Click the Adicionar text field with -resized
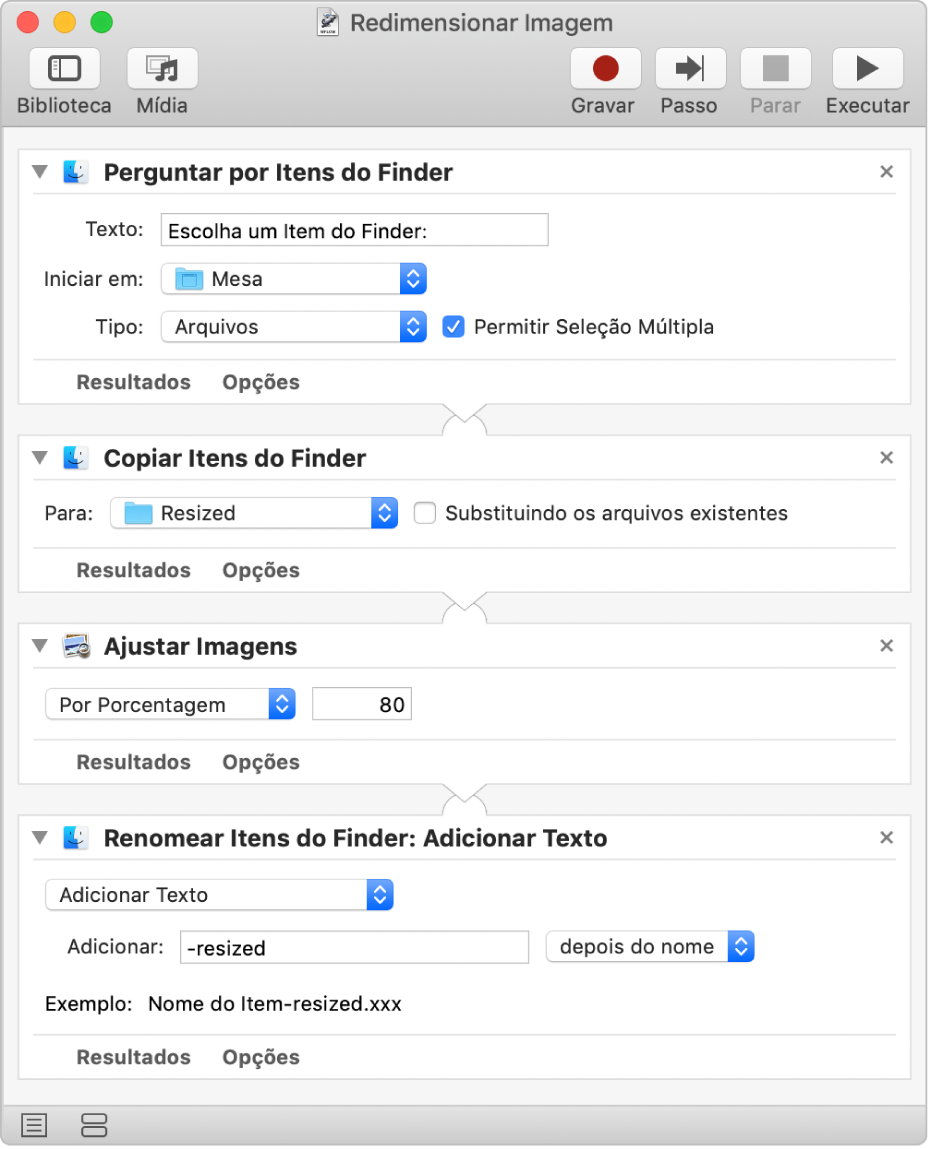Viewport: 931px width, 1149px height. point(354,947)
